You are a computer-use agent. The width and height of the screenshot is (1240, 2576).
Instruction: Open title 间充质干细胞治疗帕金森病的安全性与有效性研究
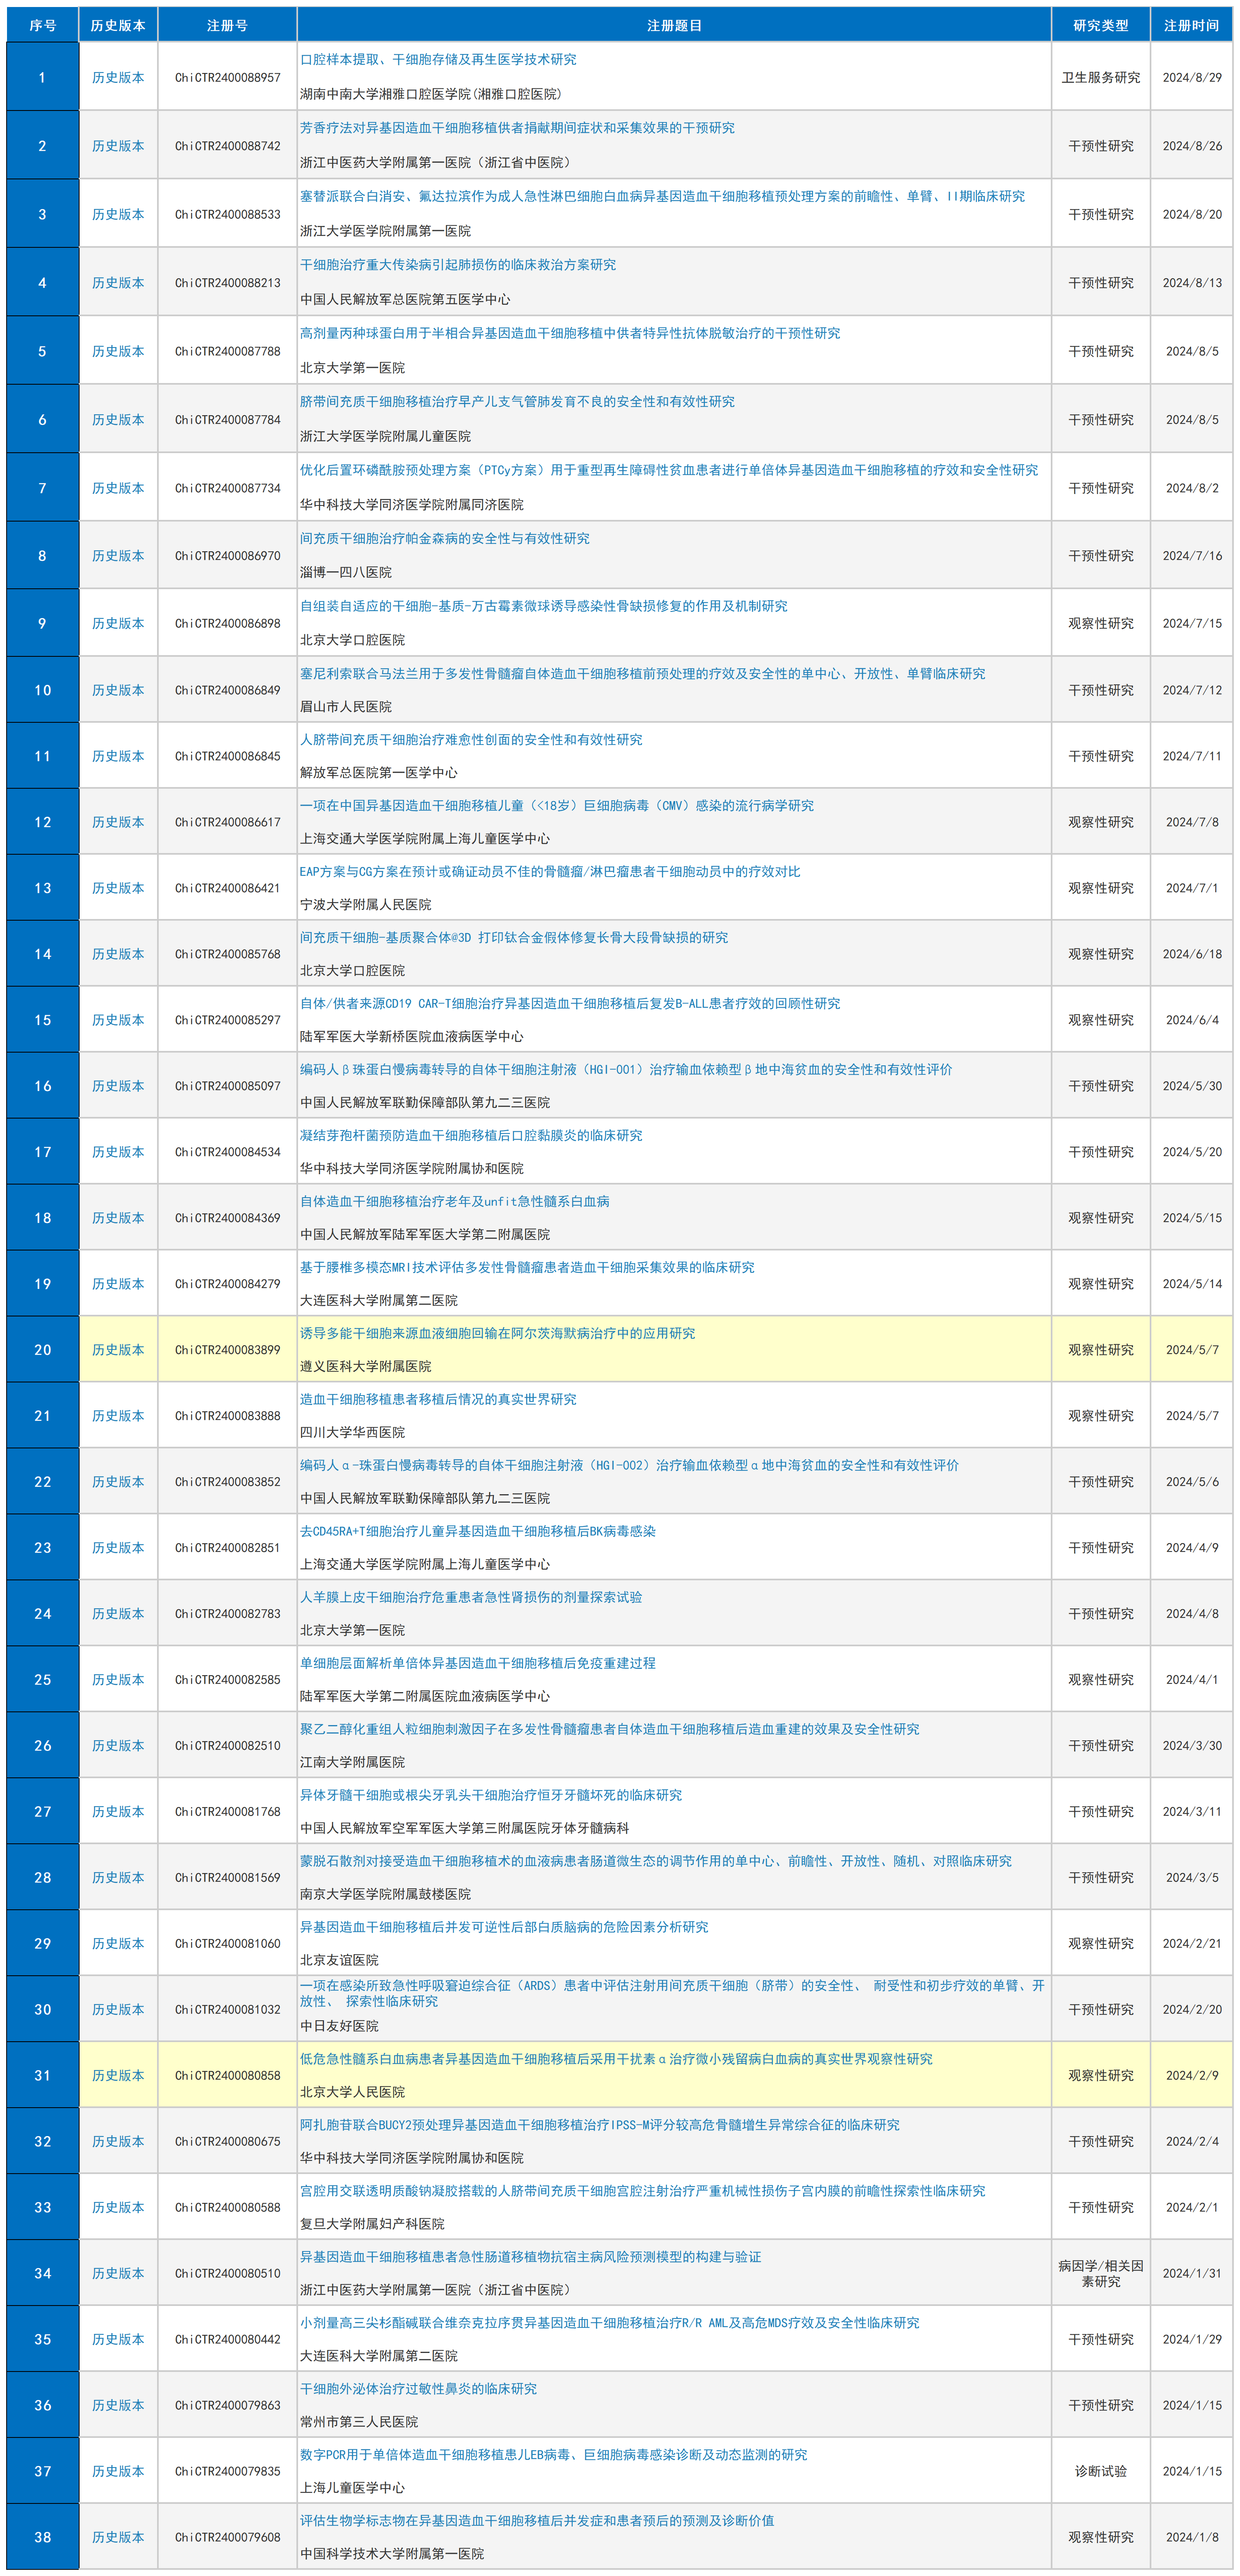coord(445,538)
